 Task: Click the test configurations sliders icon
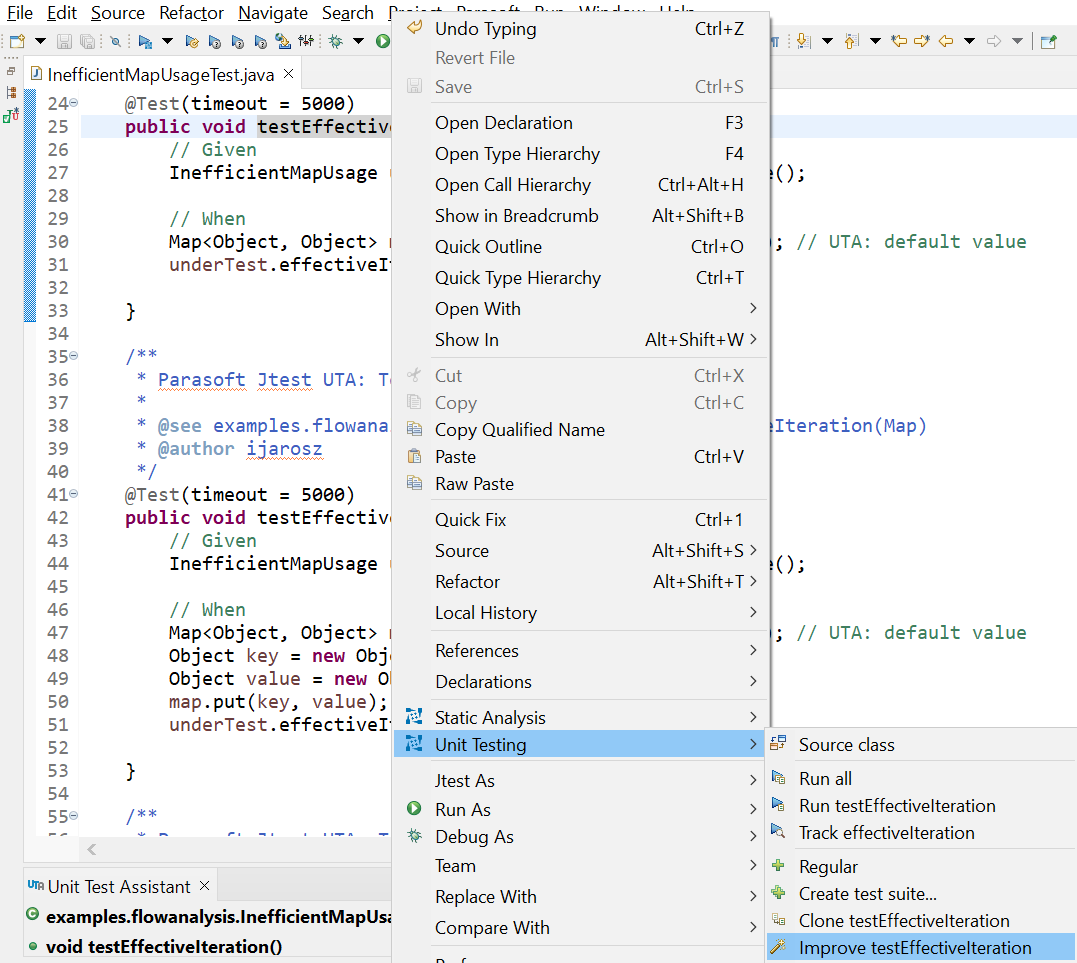306,41
